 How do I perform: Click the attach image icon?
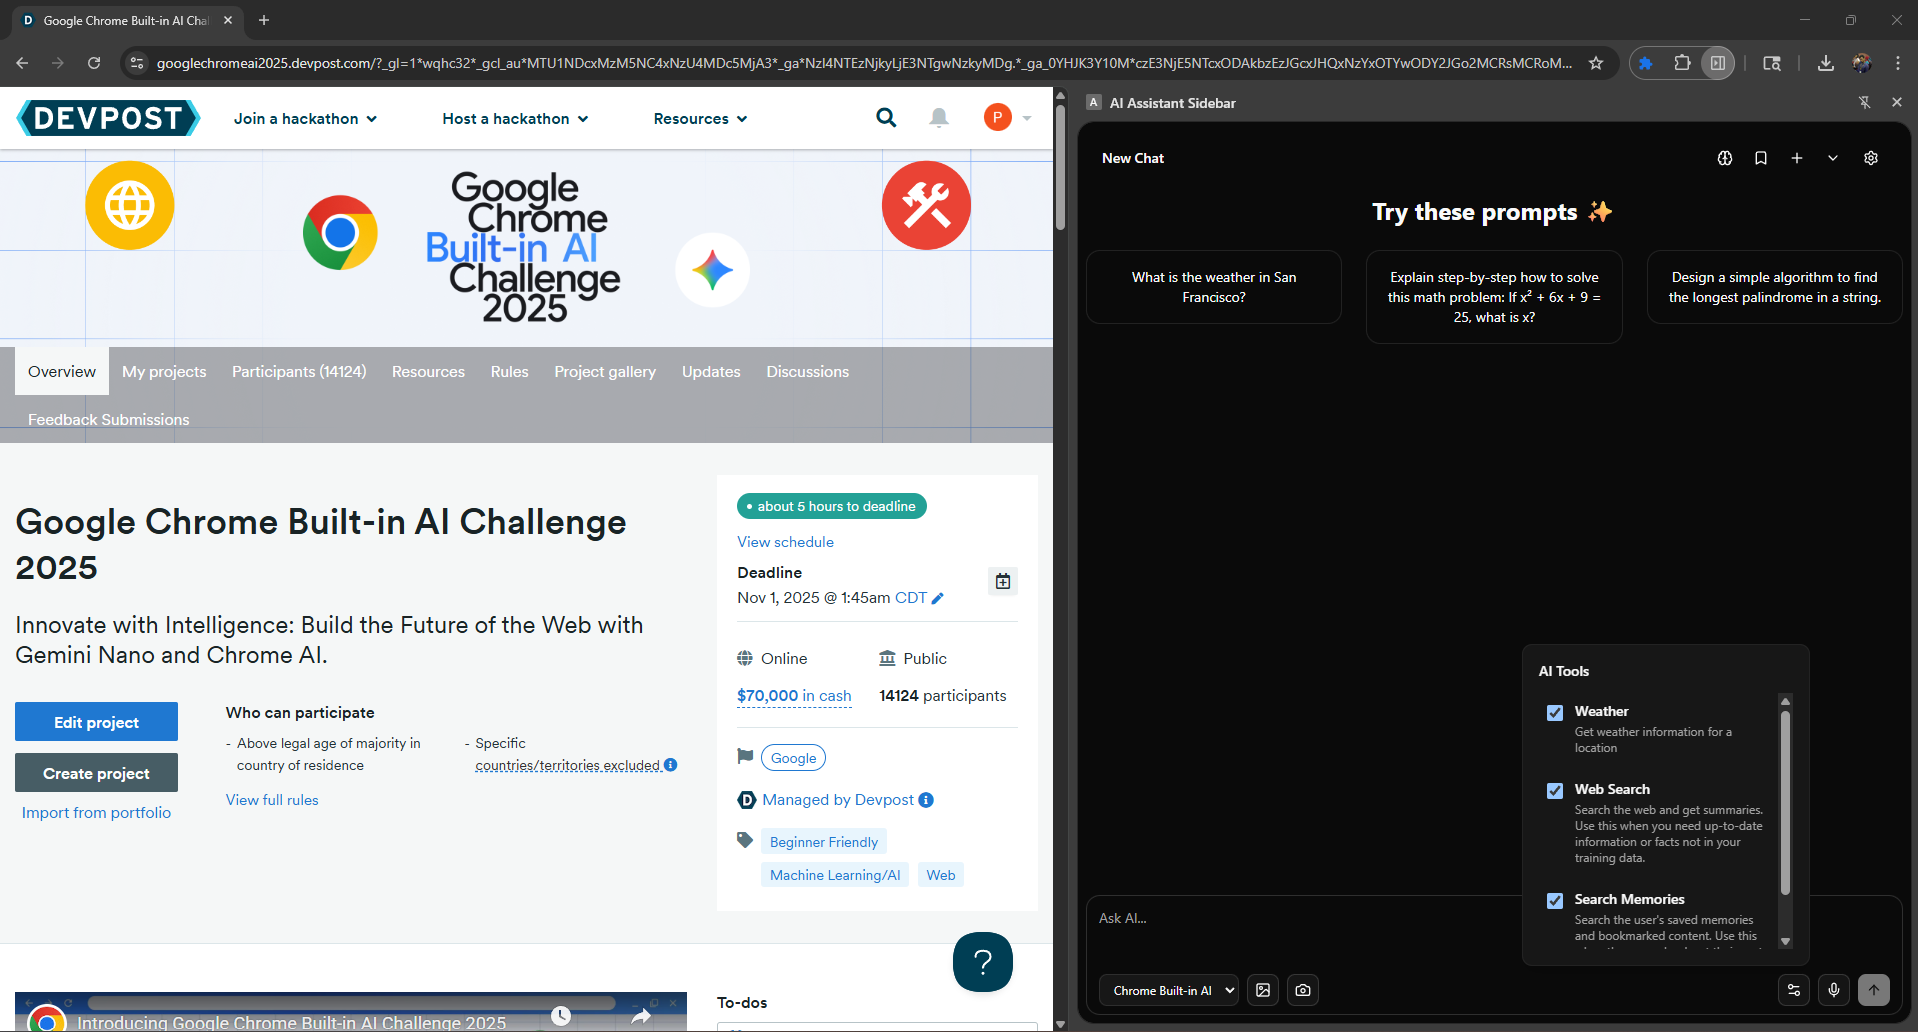[1263, 990]
